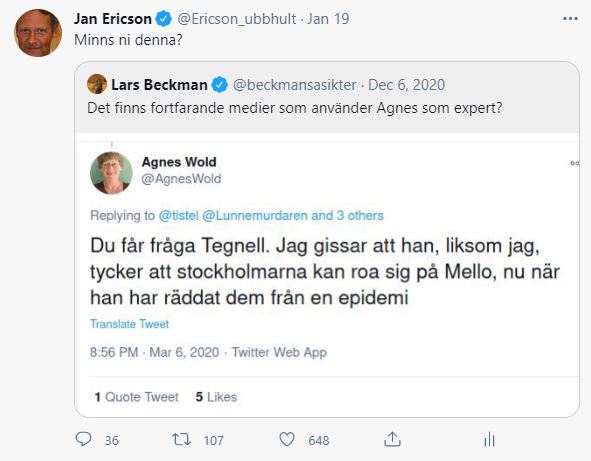The image size is (591, 461).
Task: Open the three-dot more menu on Jan Ericson's tweet
Action: [570, 19]
